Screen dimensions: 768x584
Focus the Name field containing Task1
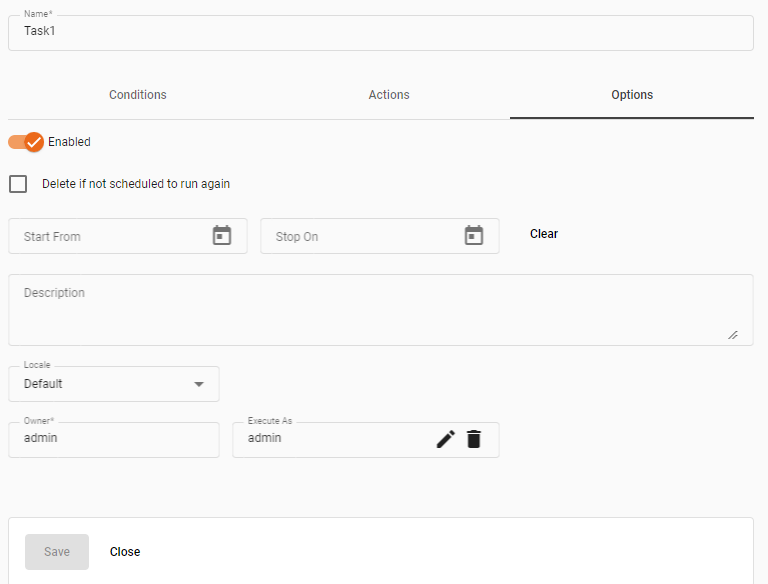click(x=380, y=32)
